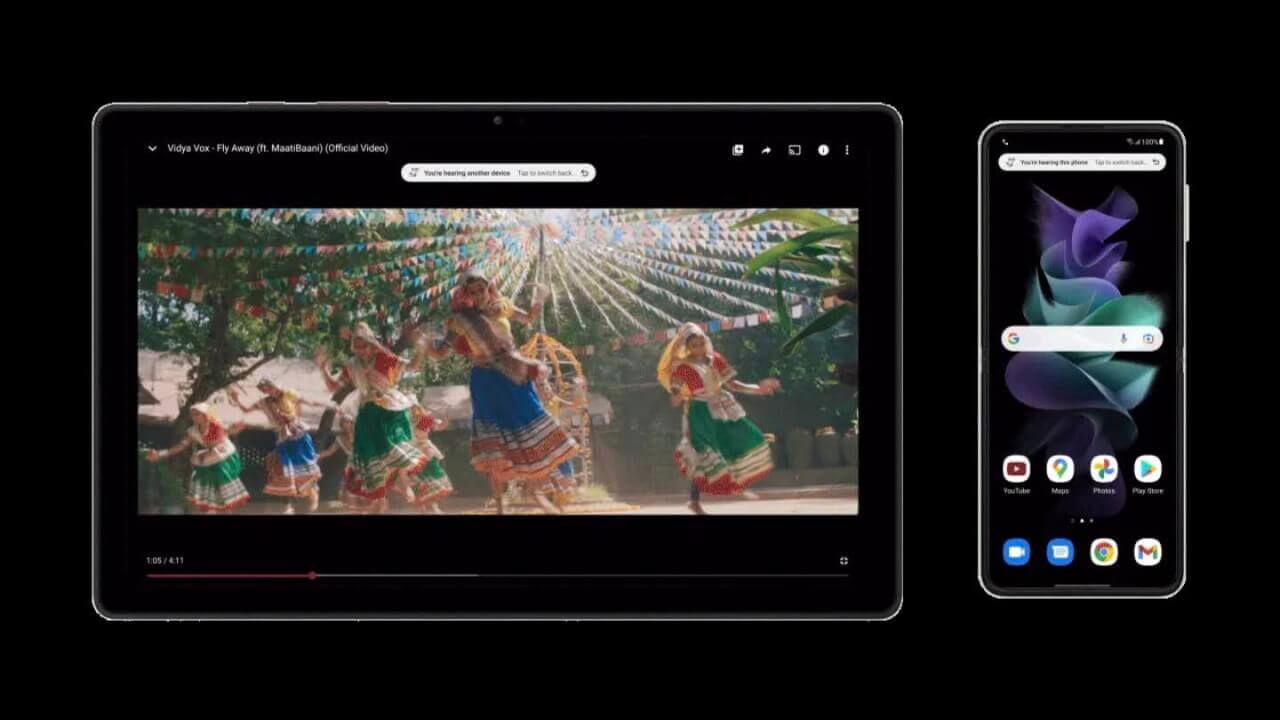Launch the Google Meet video app in the dock
Image resolution: width=1280 pixels, height=720 pixels.
click(1016, 552)
